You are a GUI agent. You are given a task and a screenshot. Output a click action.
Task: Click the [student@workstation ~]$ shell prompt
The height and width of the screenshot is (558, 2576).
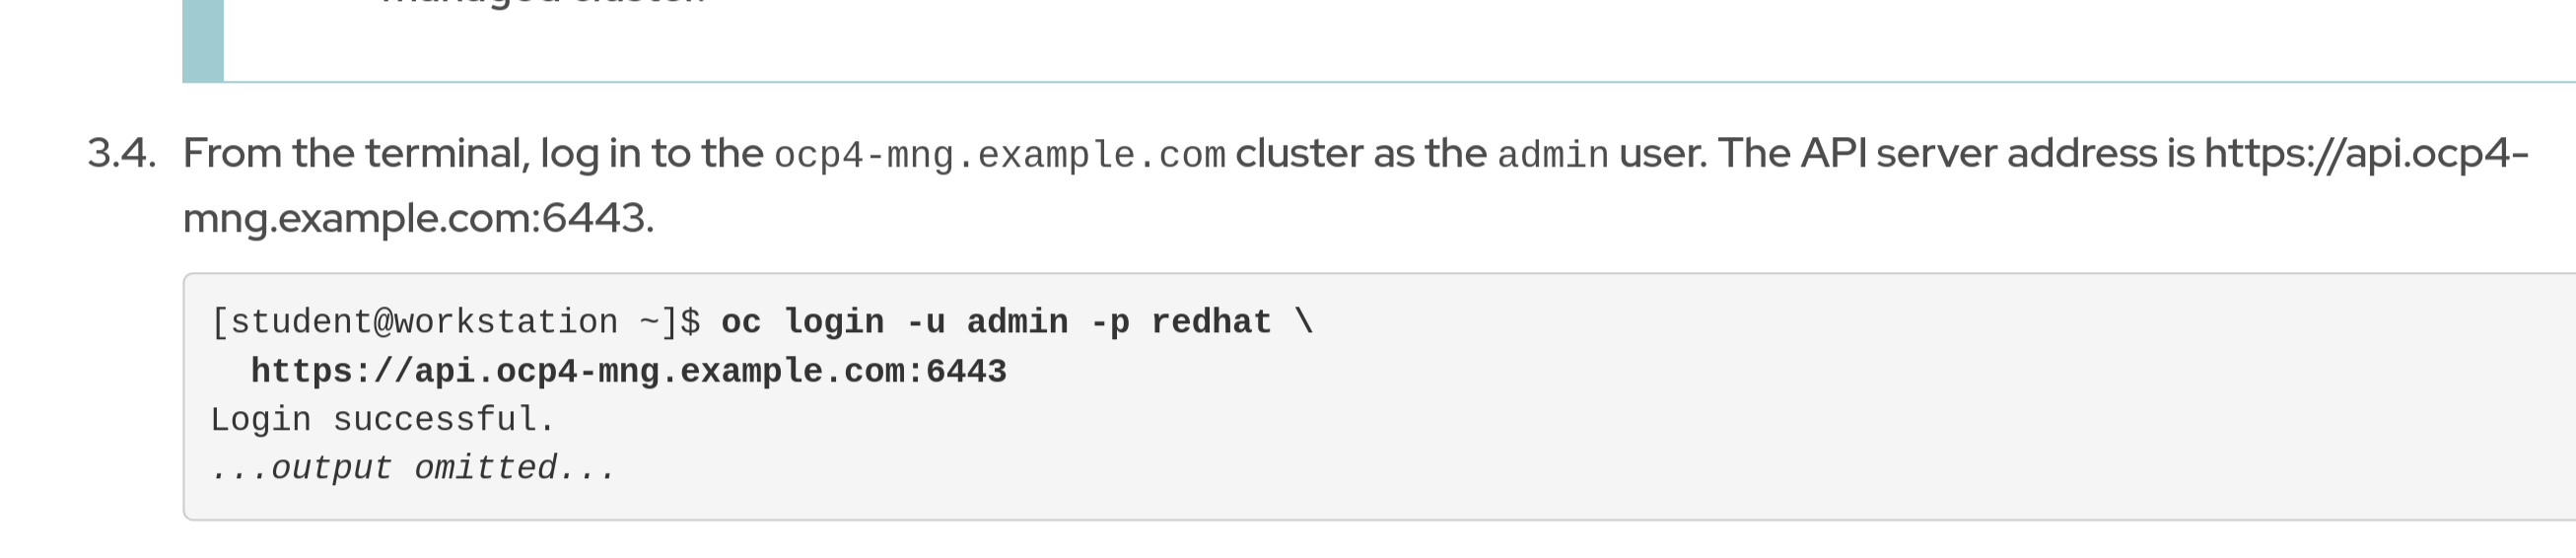455,323
